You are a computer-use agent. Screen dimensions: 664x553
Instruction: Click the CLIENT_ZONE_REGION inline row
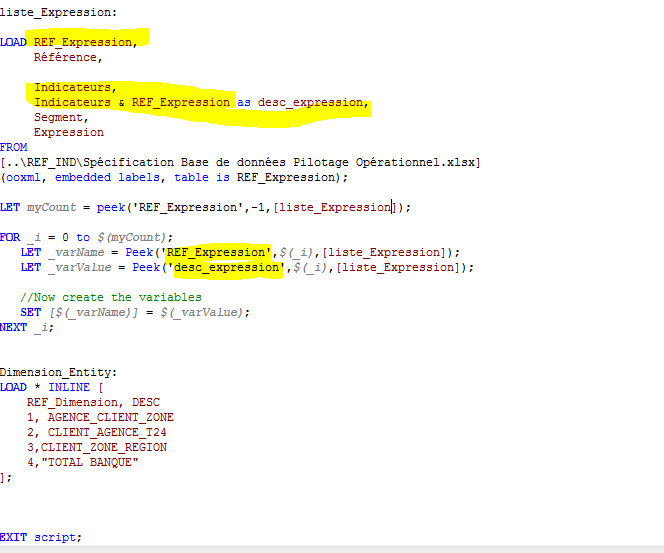97,448
